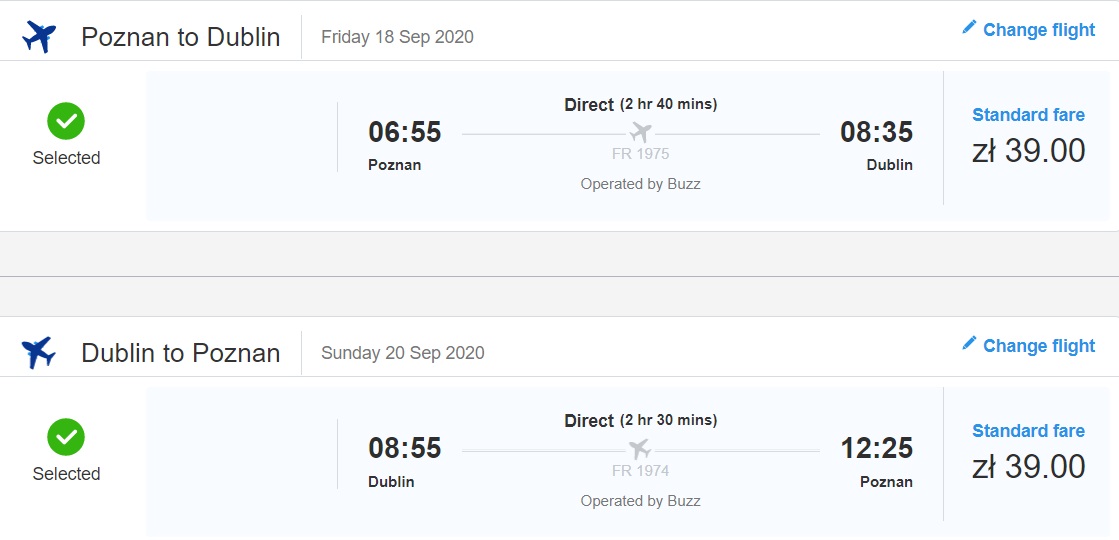Change flight for Sunday 20 Sep

coord(1028,345)
